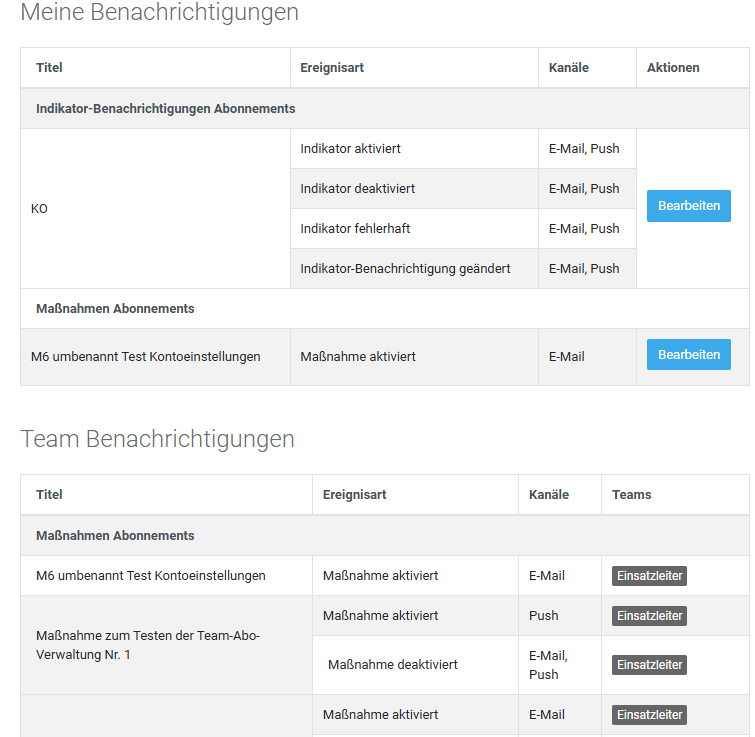Click Einsatzleiter badge in team M6 row
Viewport: 755px width, 737px height.
pos(649,576)
